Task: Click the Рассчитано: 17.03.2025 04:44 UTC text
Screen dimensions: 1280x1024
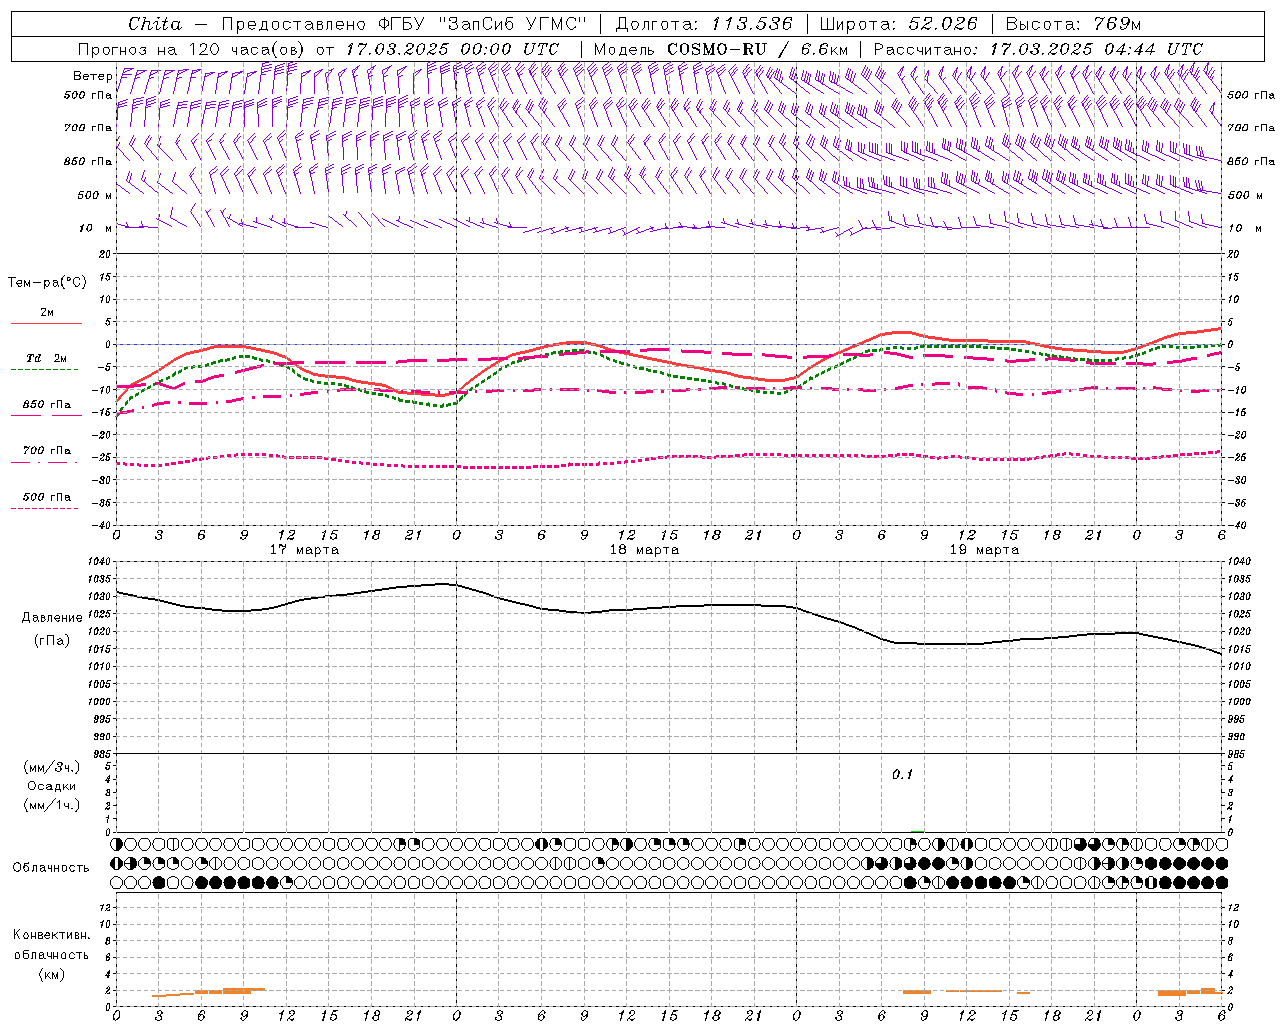Action: coord(1038,49)
